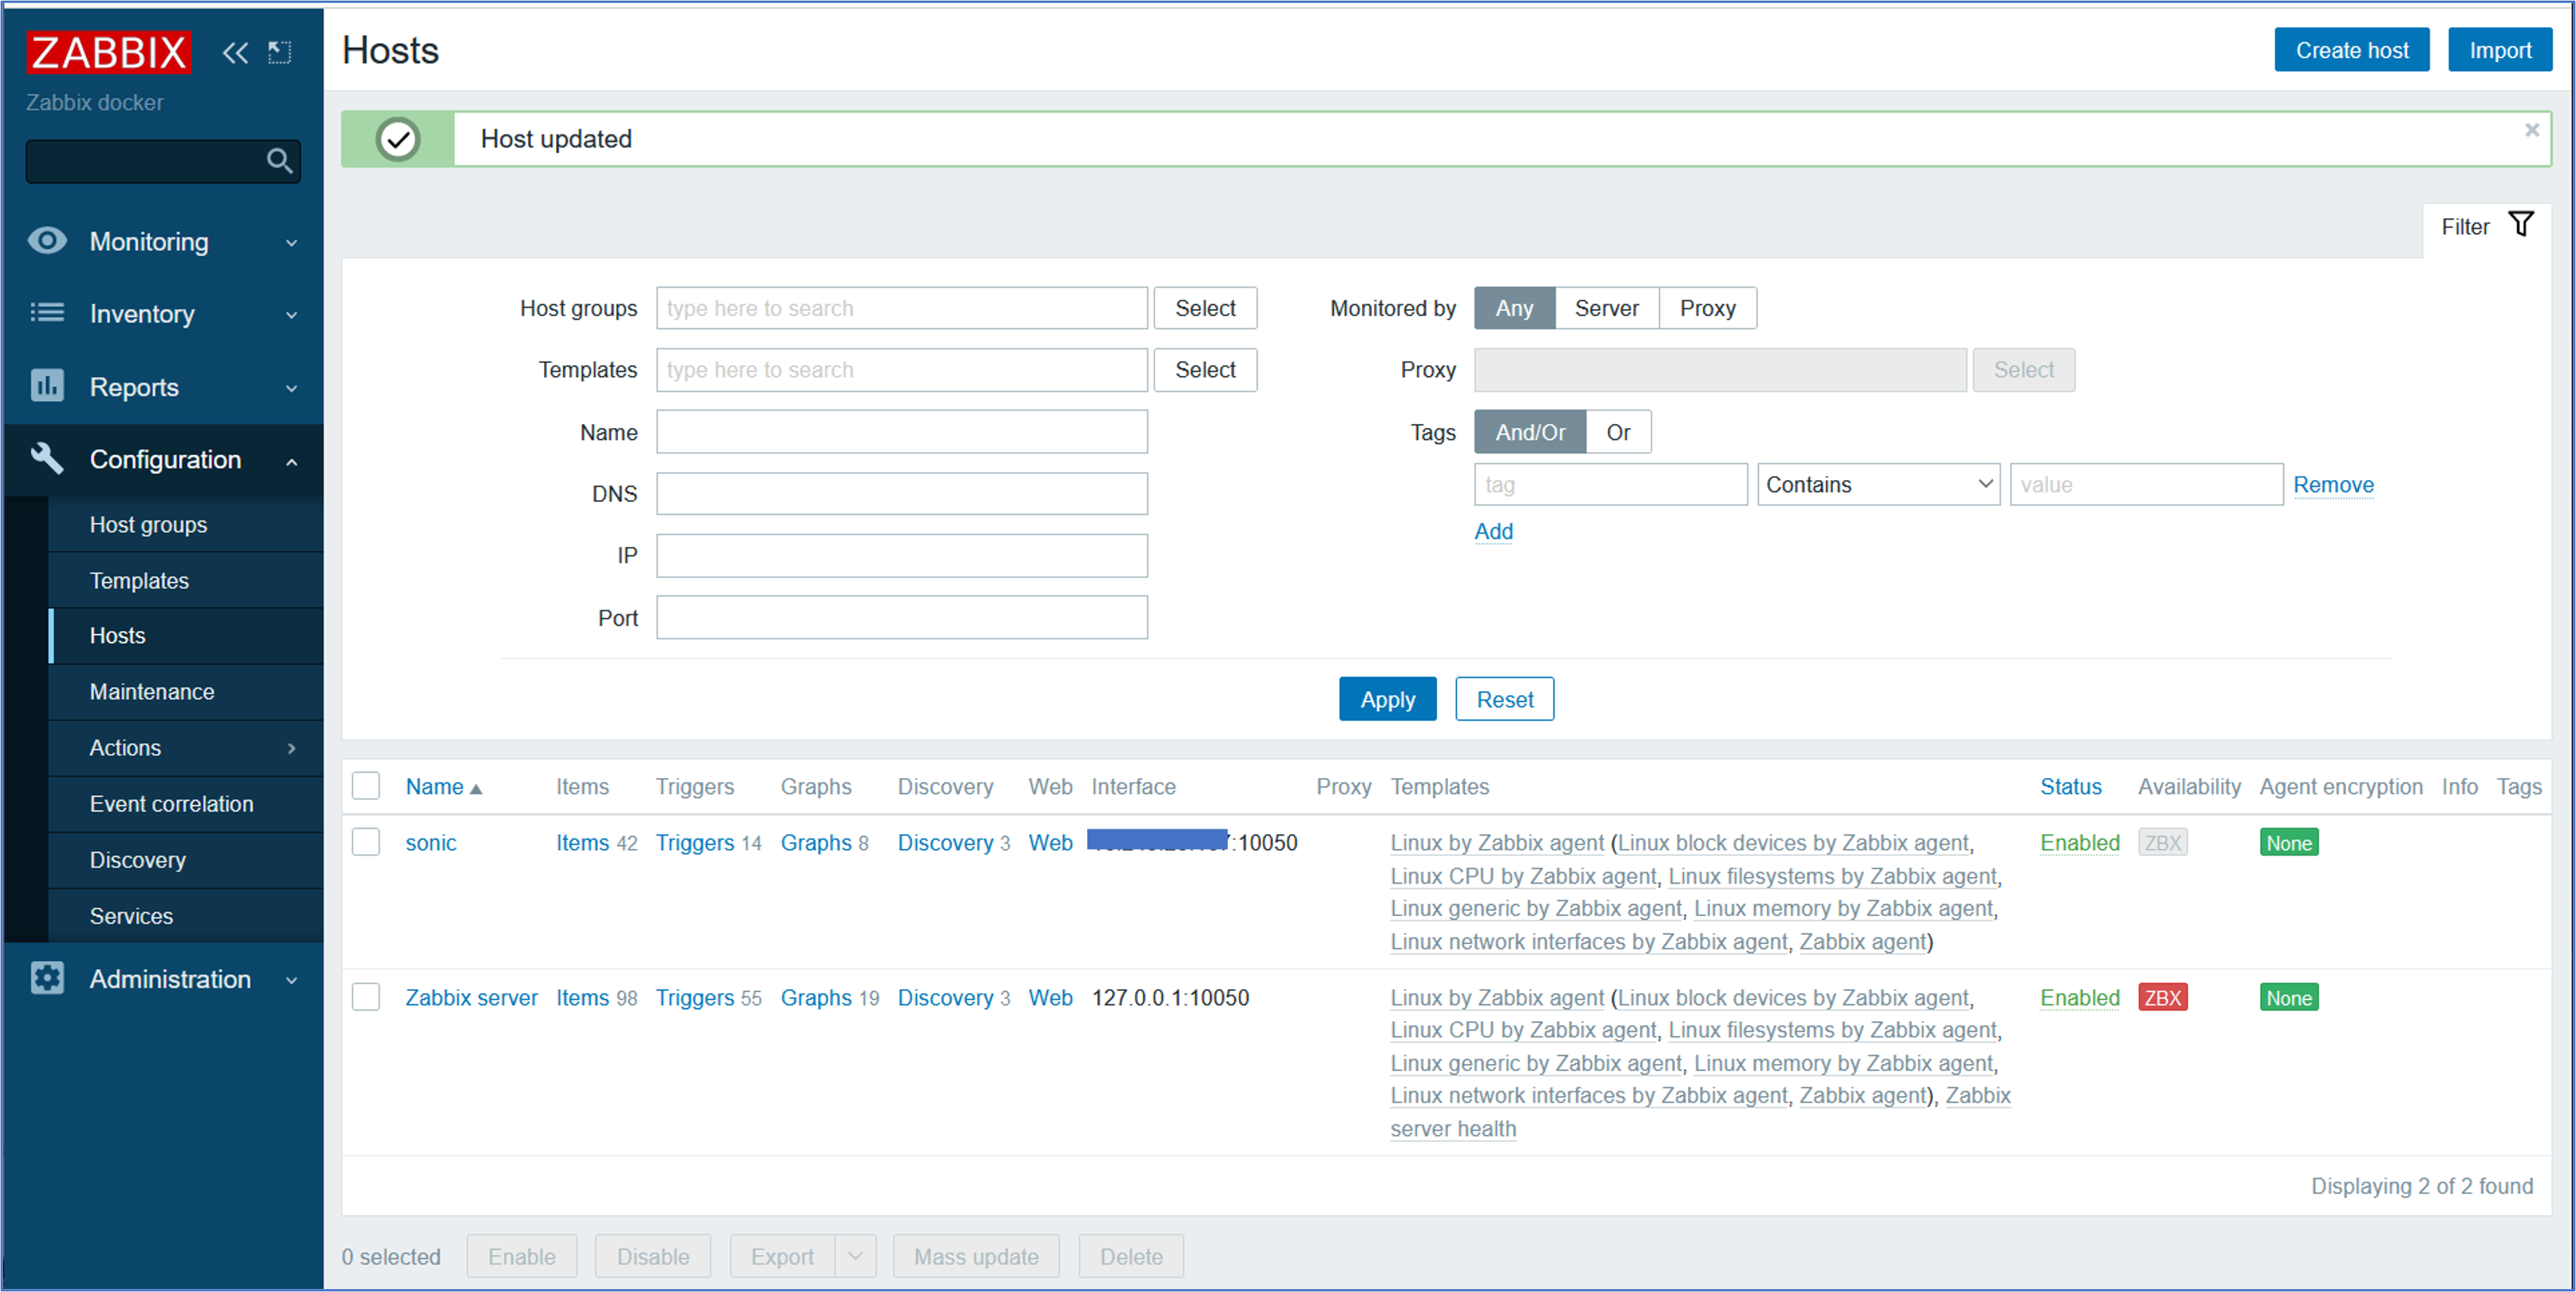The width and height of the screenshot is (2576, 1292).
Task: Open Graphs for sonic host
Action: pyautogui.click(x=816, y=842)
